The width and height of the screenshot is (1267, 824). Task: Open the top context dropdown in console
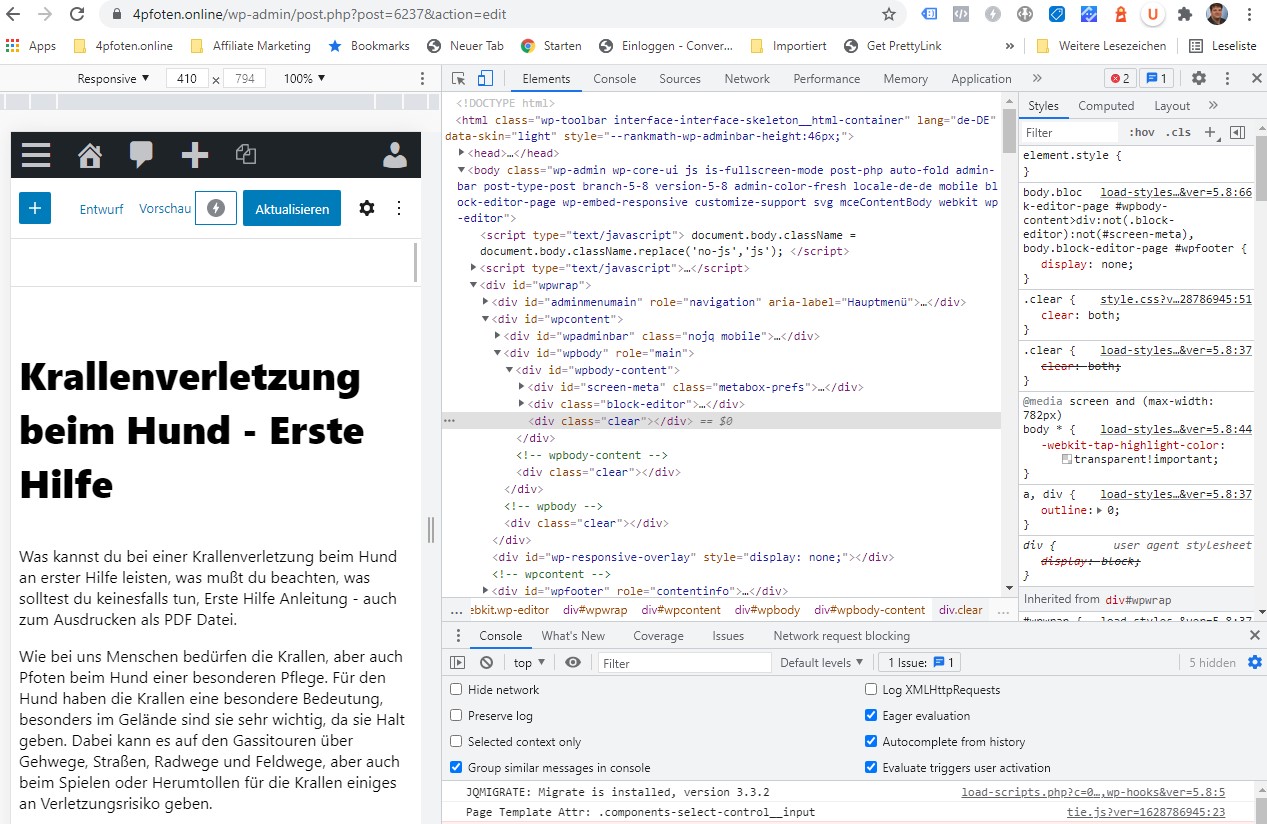point(529,662)
